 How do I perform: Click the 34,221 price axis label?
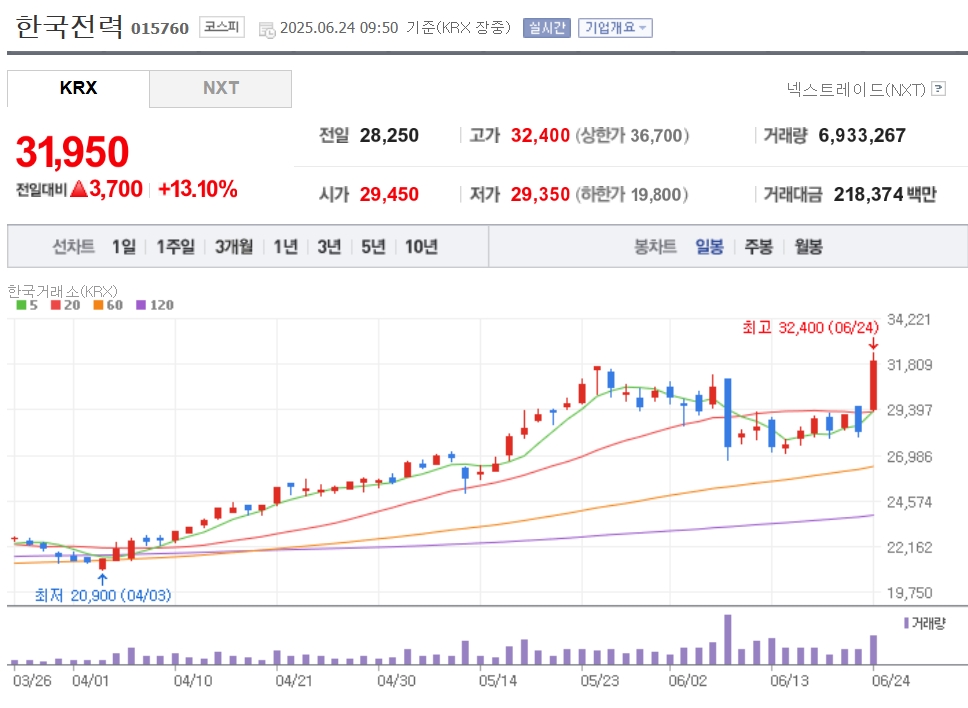click(909, 320)
